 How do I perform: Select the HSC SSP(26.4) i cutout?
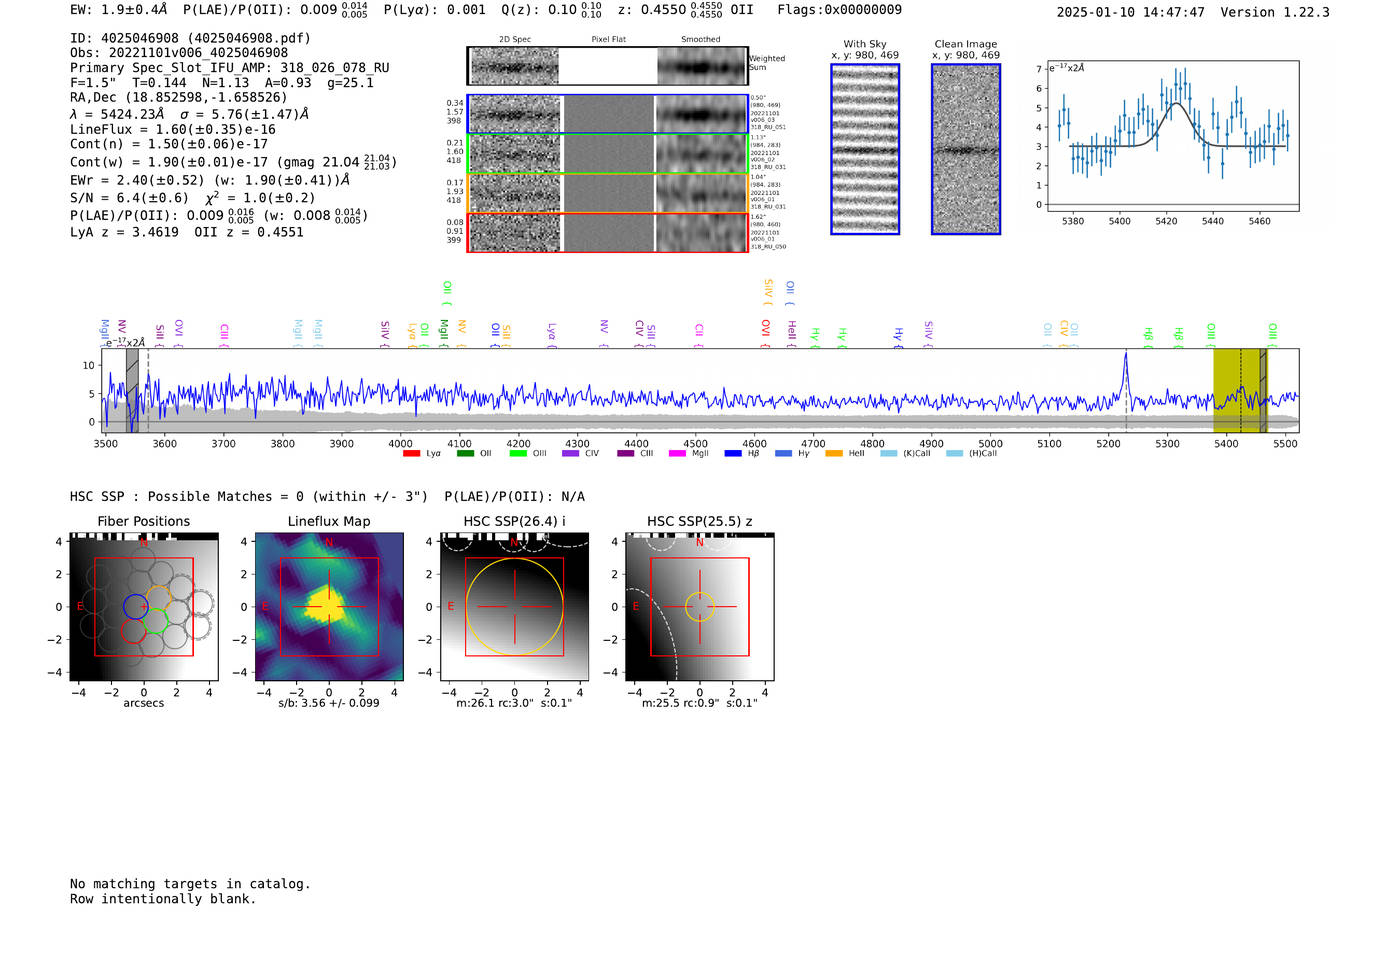(514, 607)
